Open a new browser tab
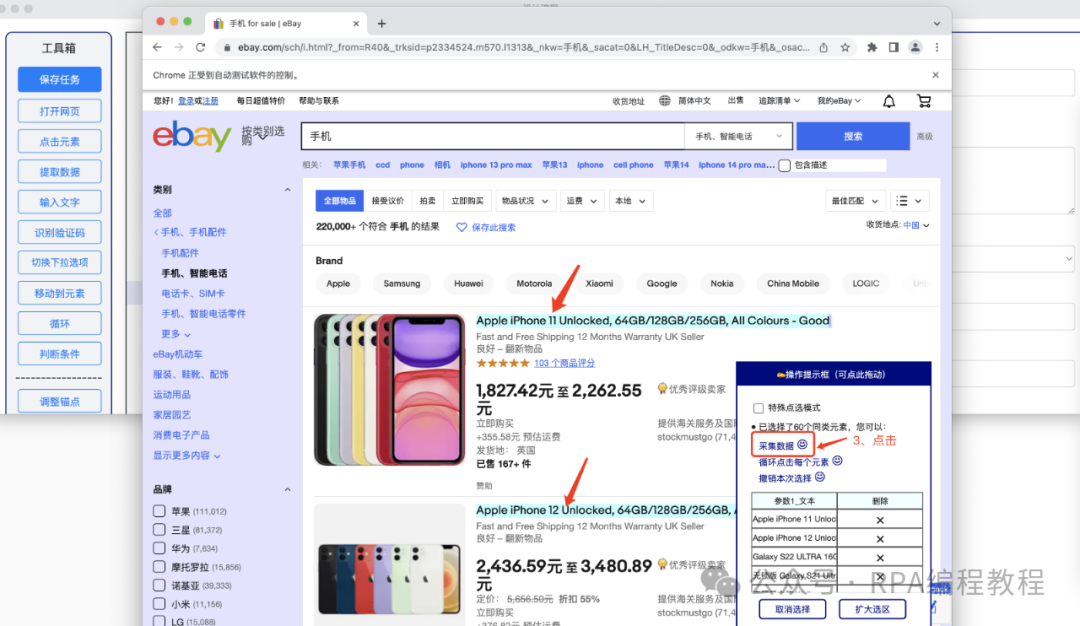Screen dimensions: 1080x626 382,23
